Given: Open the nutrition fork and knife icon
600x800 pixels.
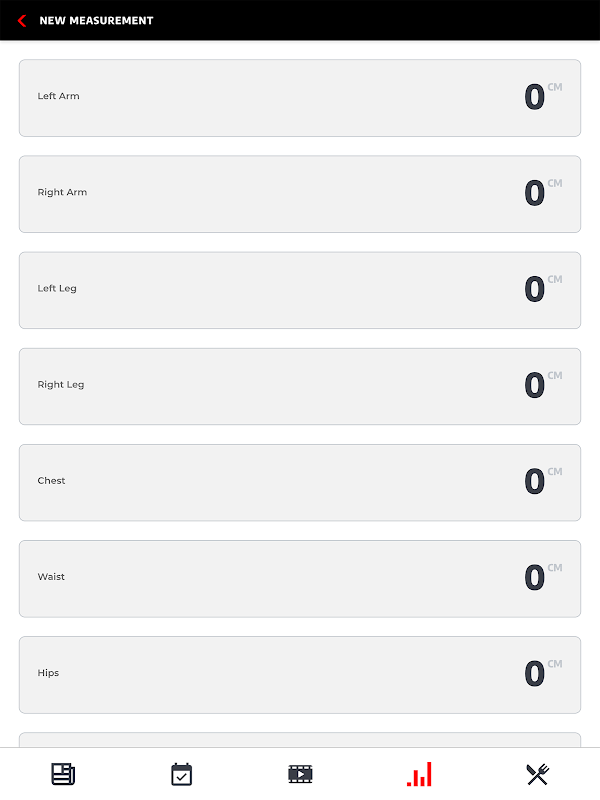Looking at the screenshot, I should tap(537, 773).
